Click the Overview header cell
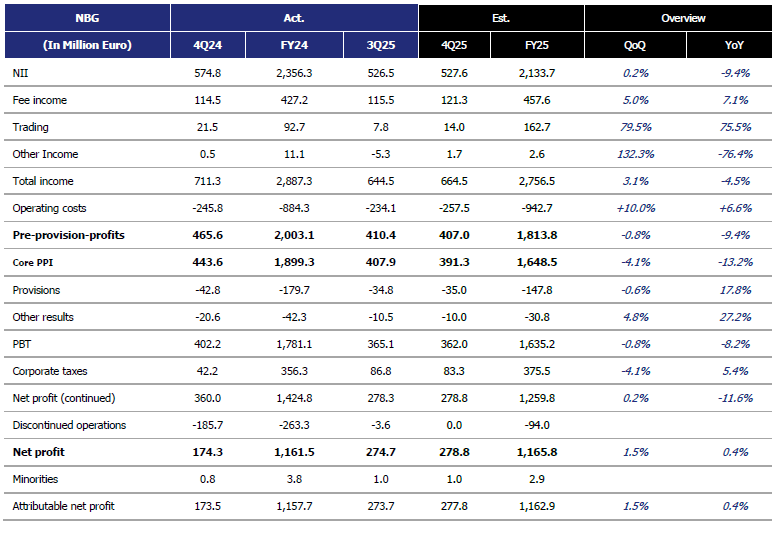The image size is (772, 534). point(683,18)
